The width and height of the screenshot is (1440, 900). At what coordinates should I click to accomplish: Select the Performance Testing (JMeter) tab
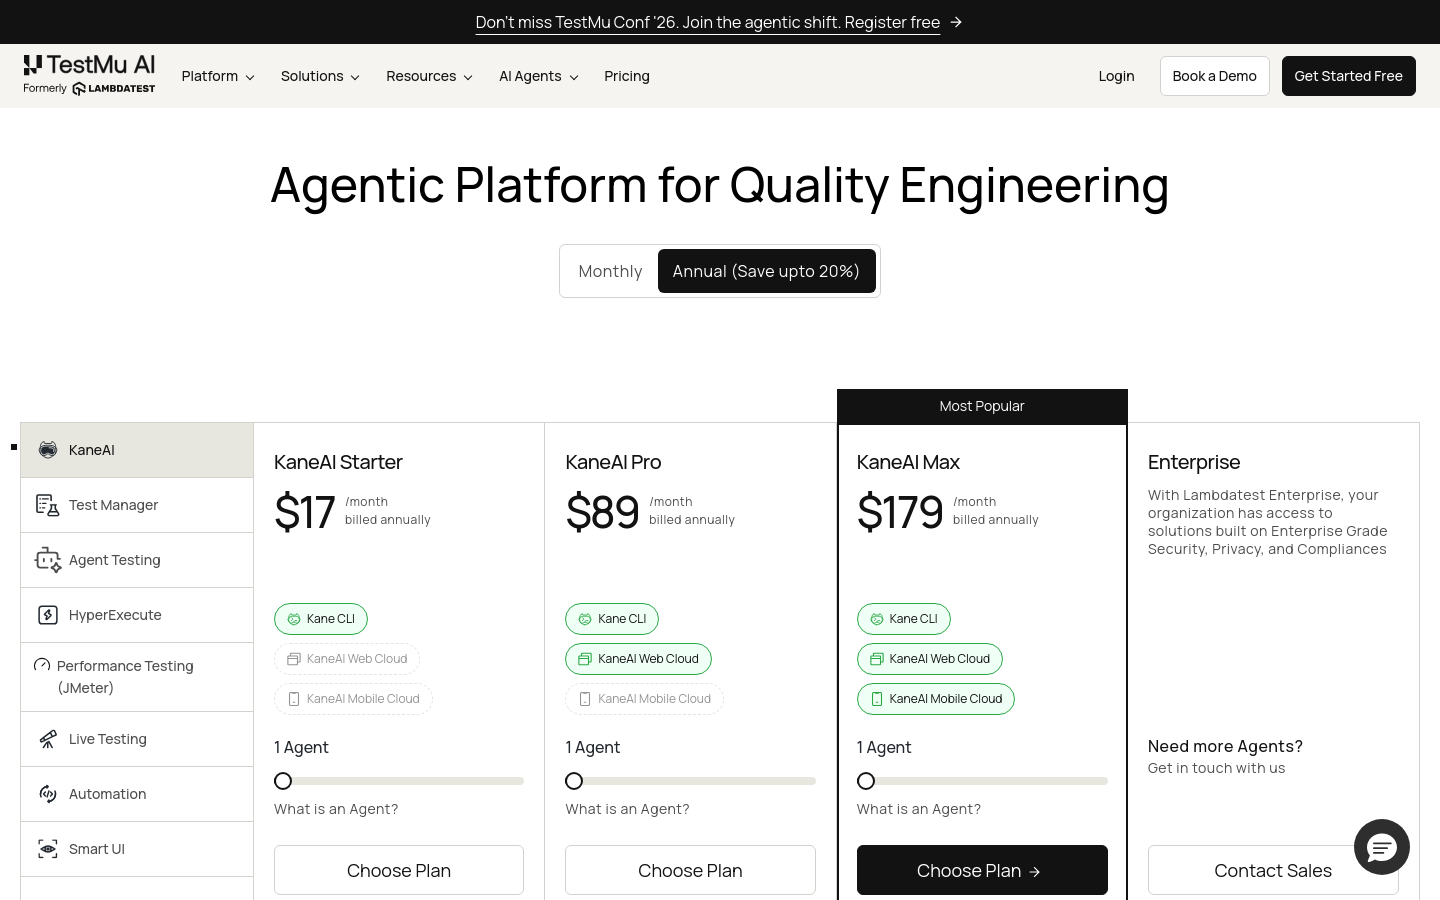[x=137, y=677]
